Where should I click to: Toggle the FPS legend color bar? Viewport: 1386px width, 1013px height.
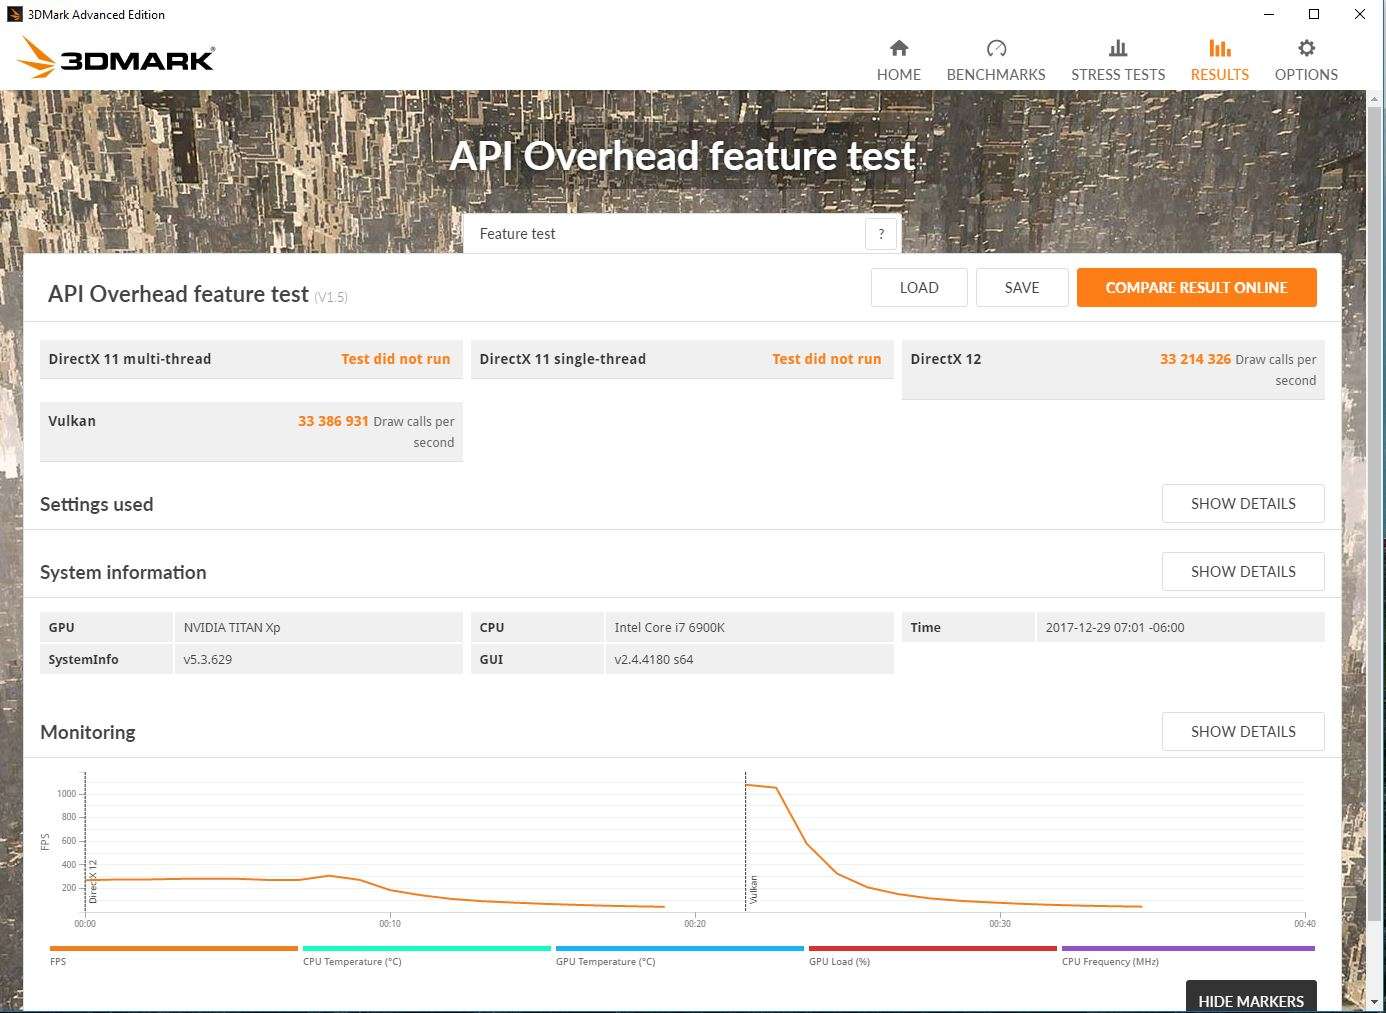pos(174,948)
